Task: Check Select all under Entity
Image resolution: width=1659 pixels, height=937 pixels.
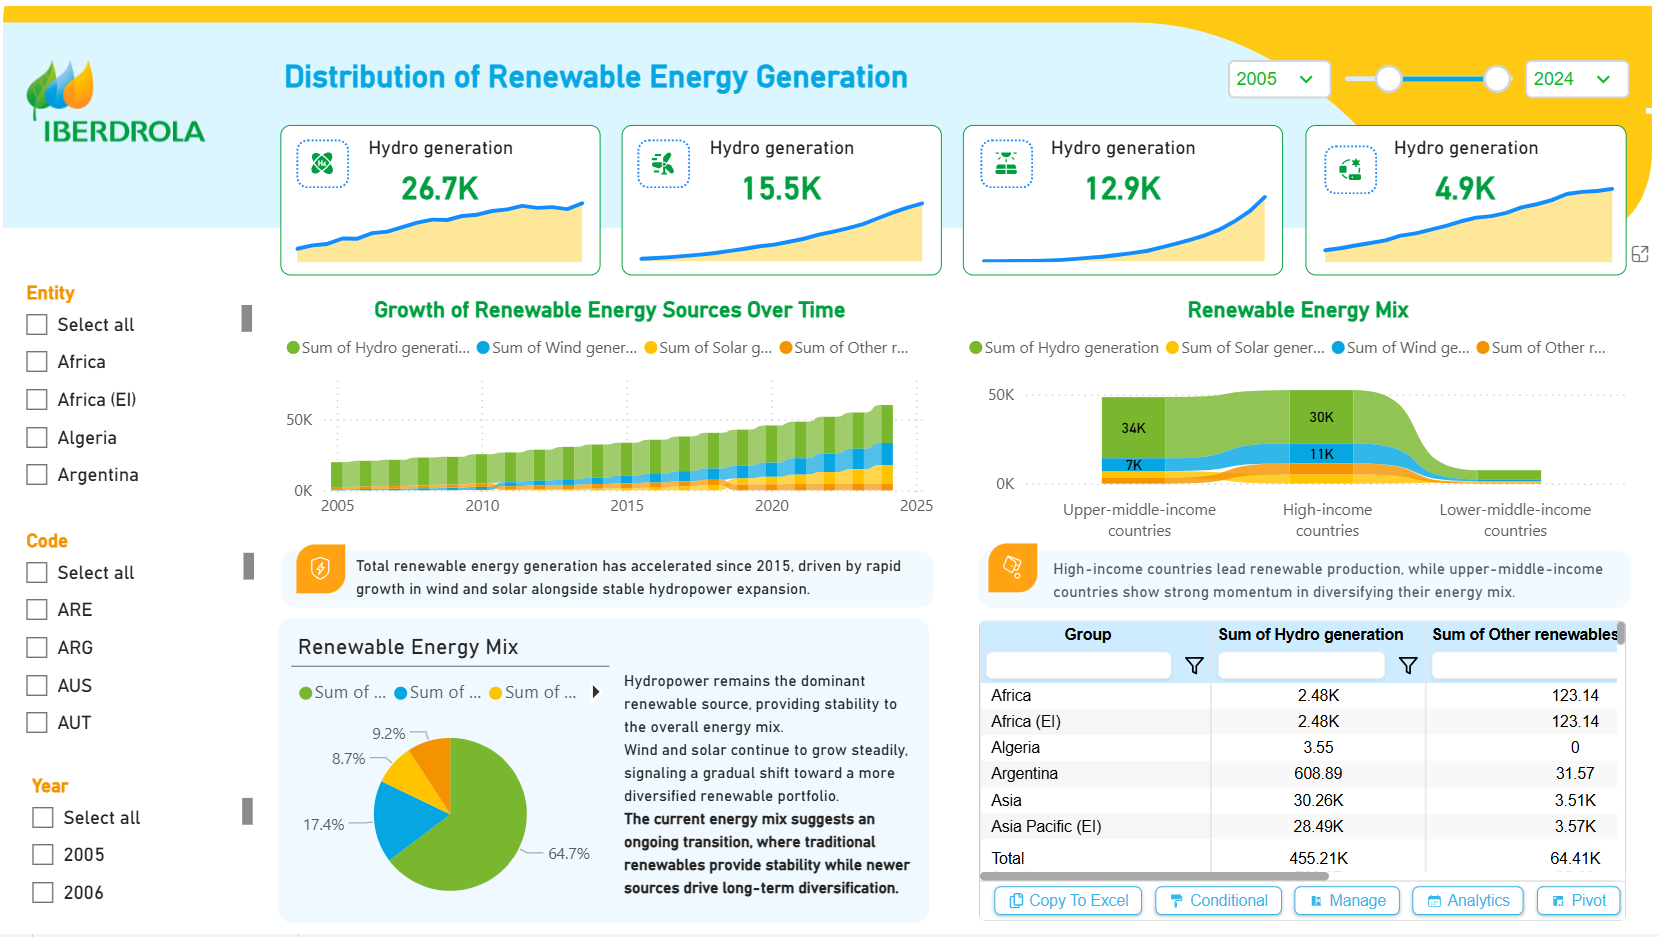Action: click(x=37, y=325)
